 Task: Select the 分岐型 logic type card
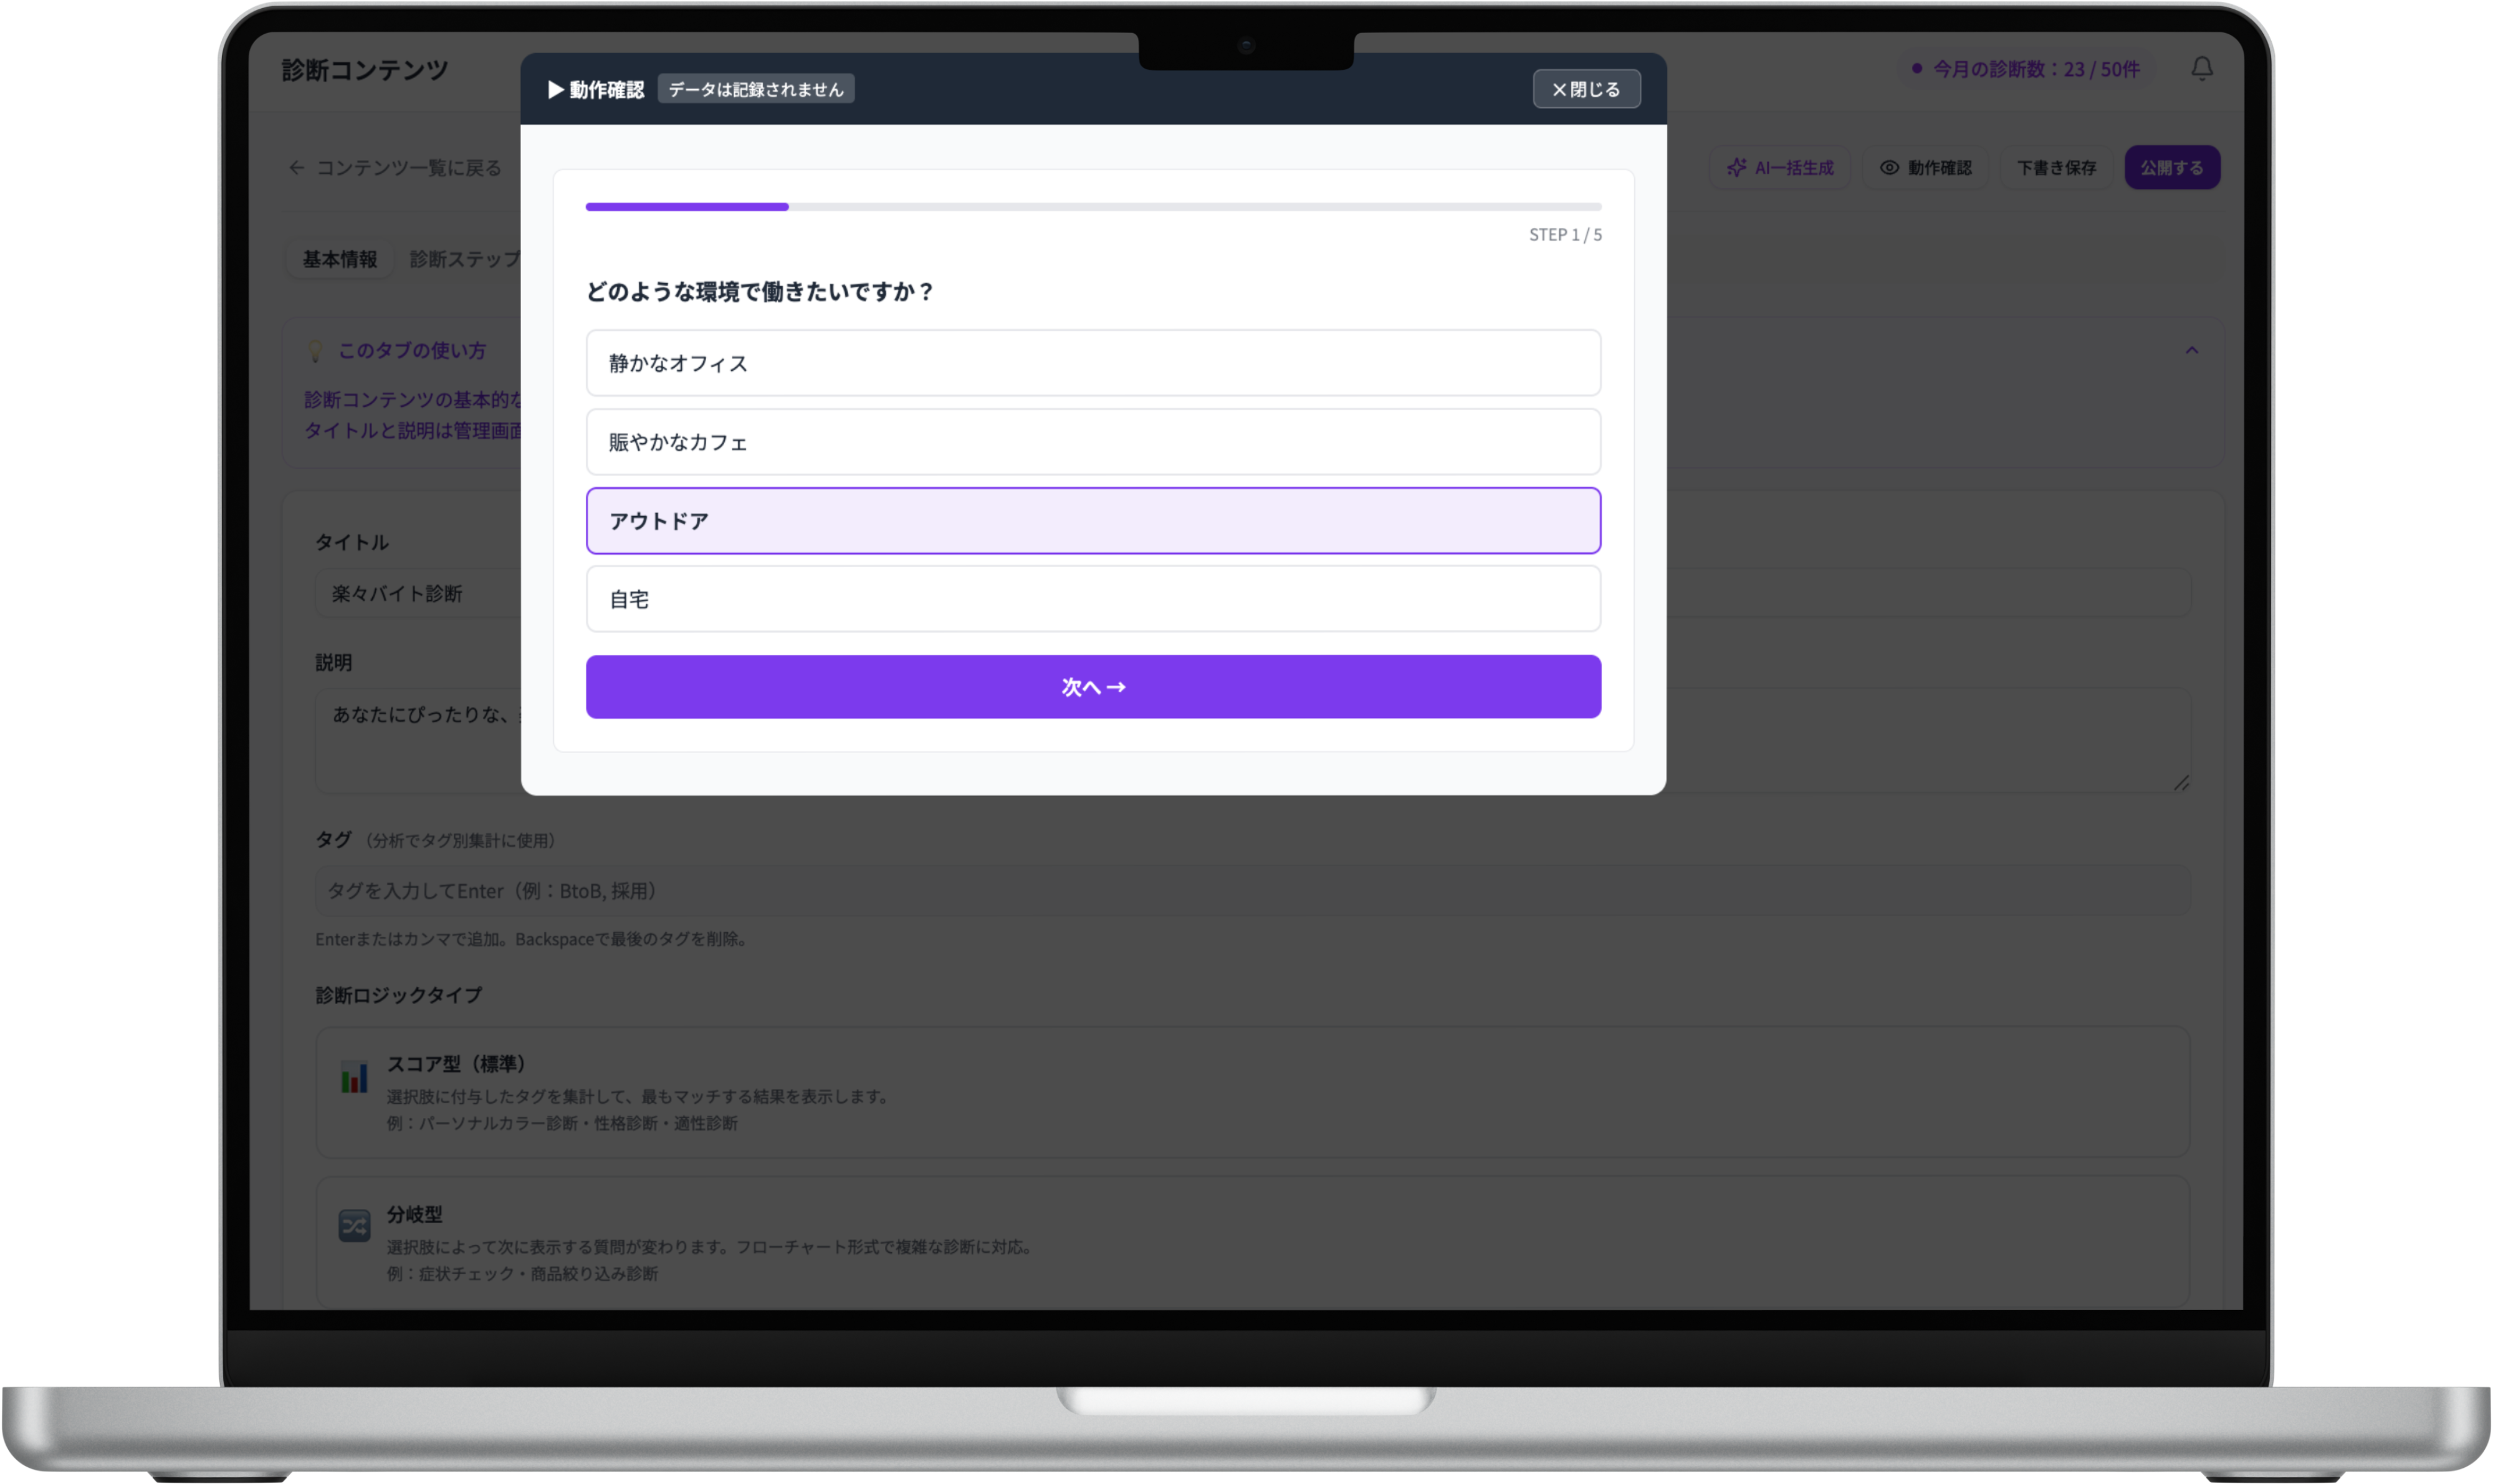[1252, 1243]
